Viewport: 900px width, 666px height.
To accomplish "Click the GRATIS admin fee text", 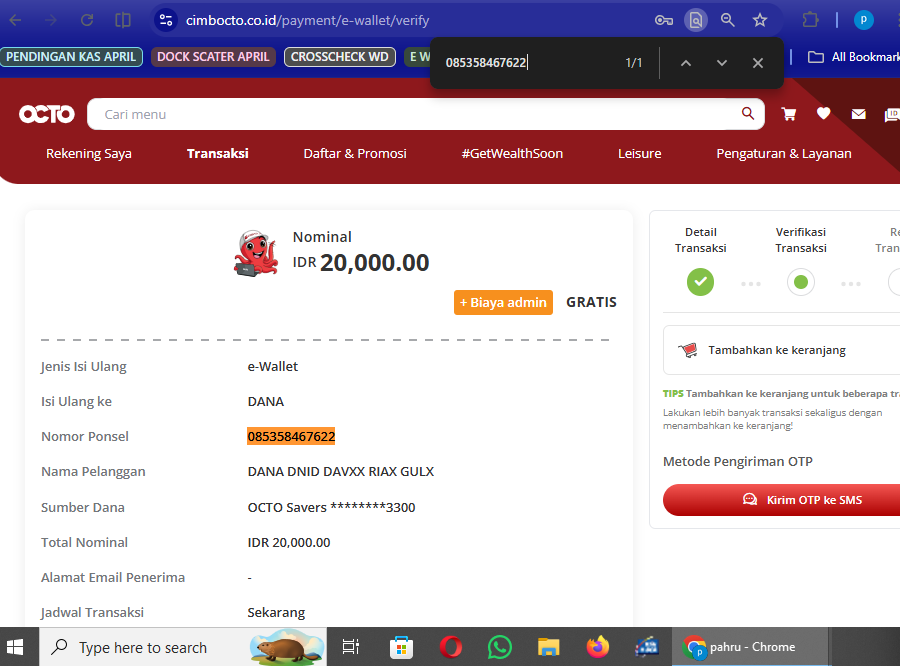I will point(591,303).
